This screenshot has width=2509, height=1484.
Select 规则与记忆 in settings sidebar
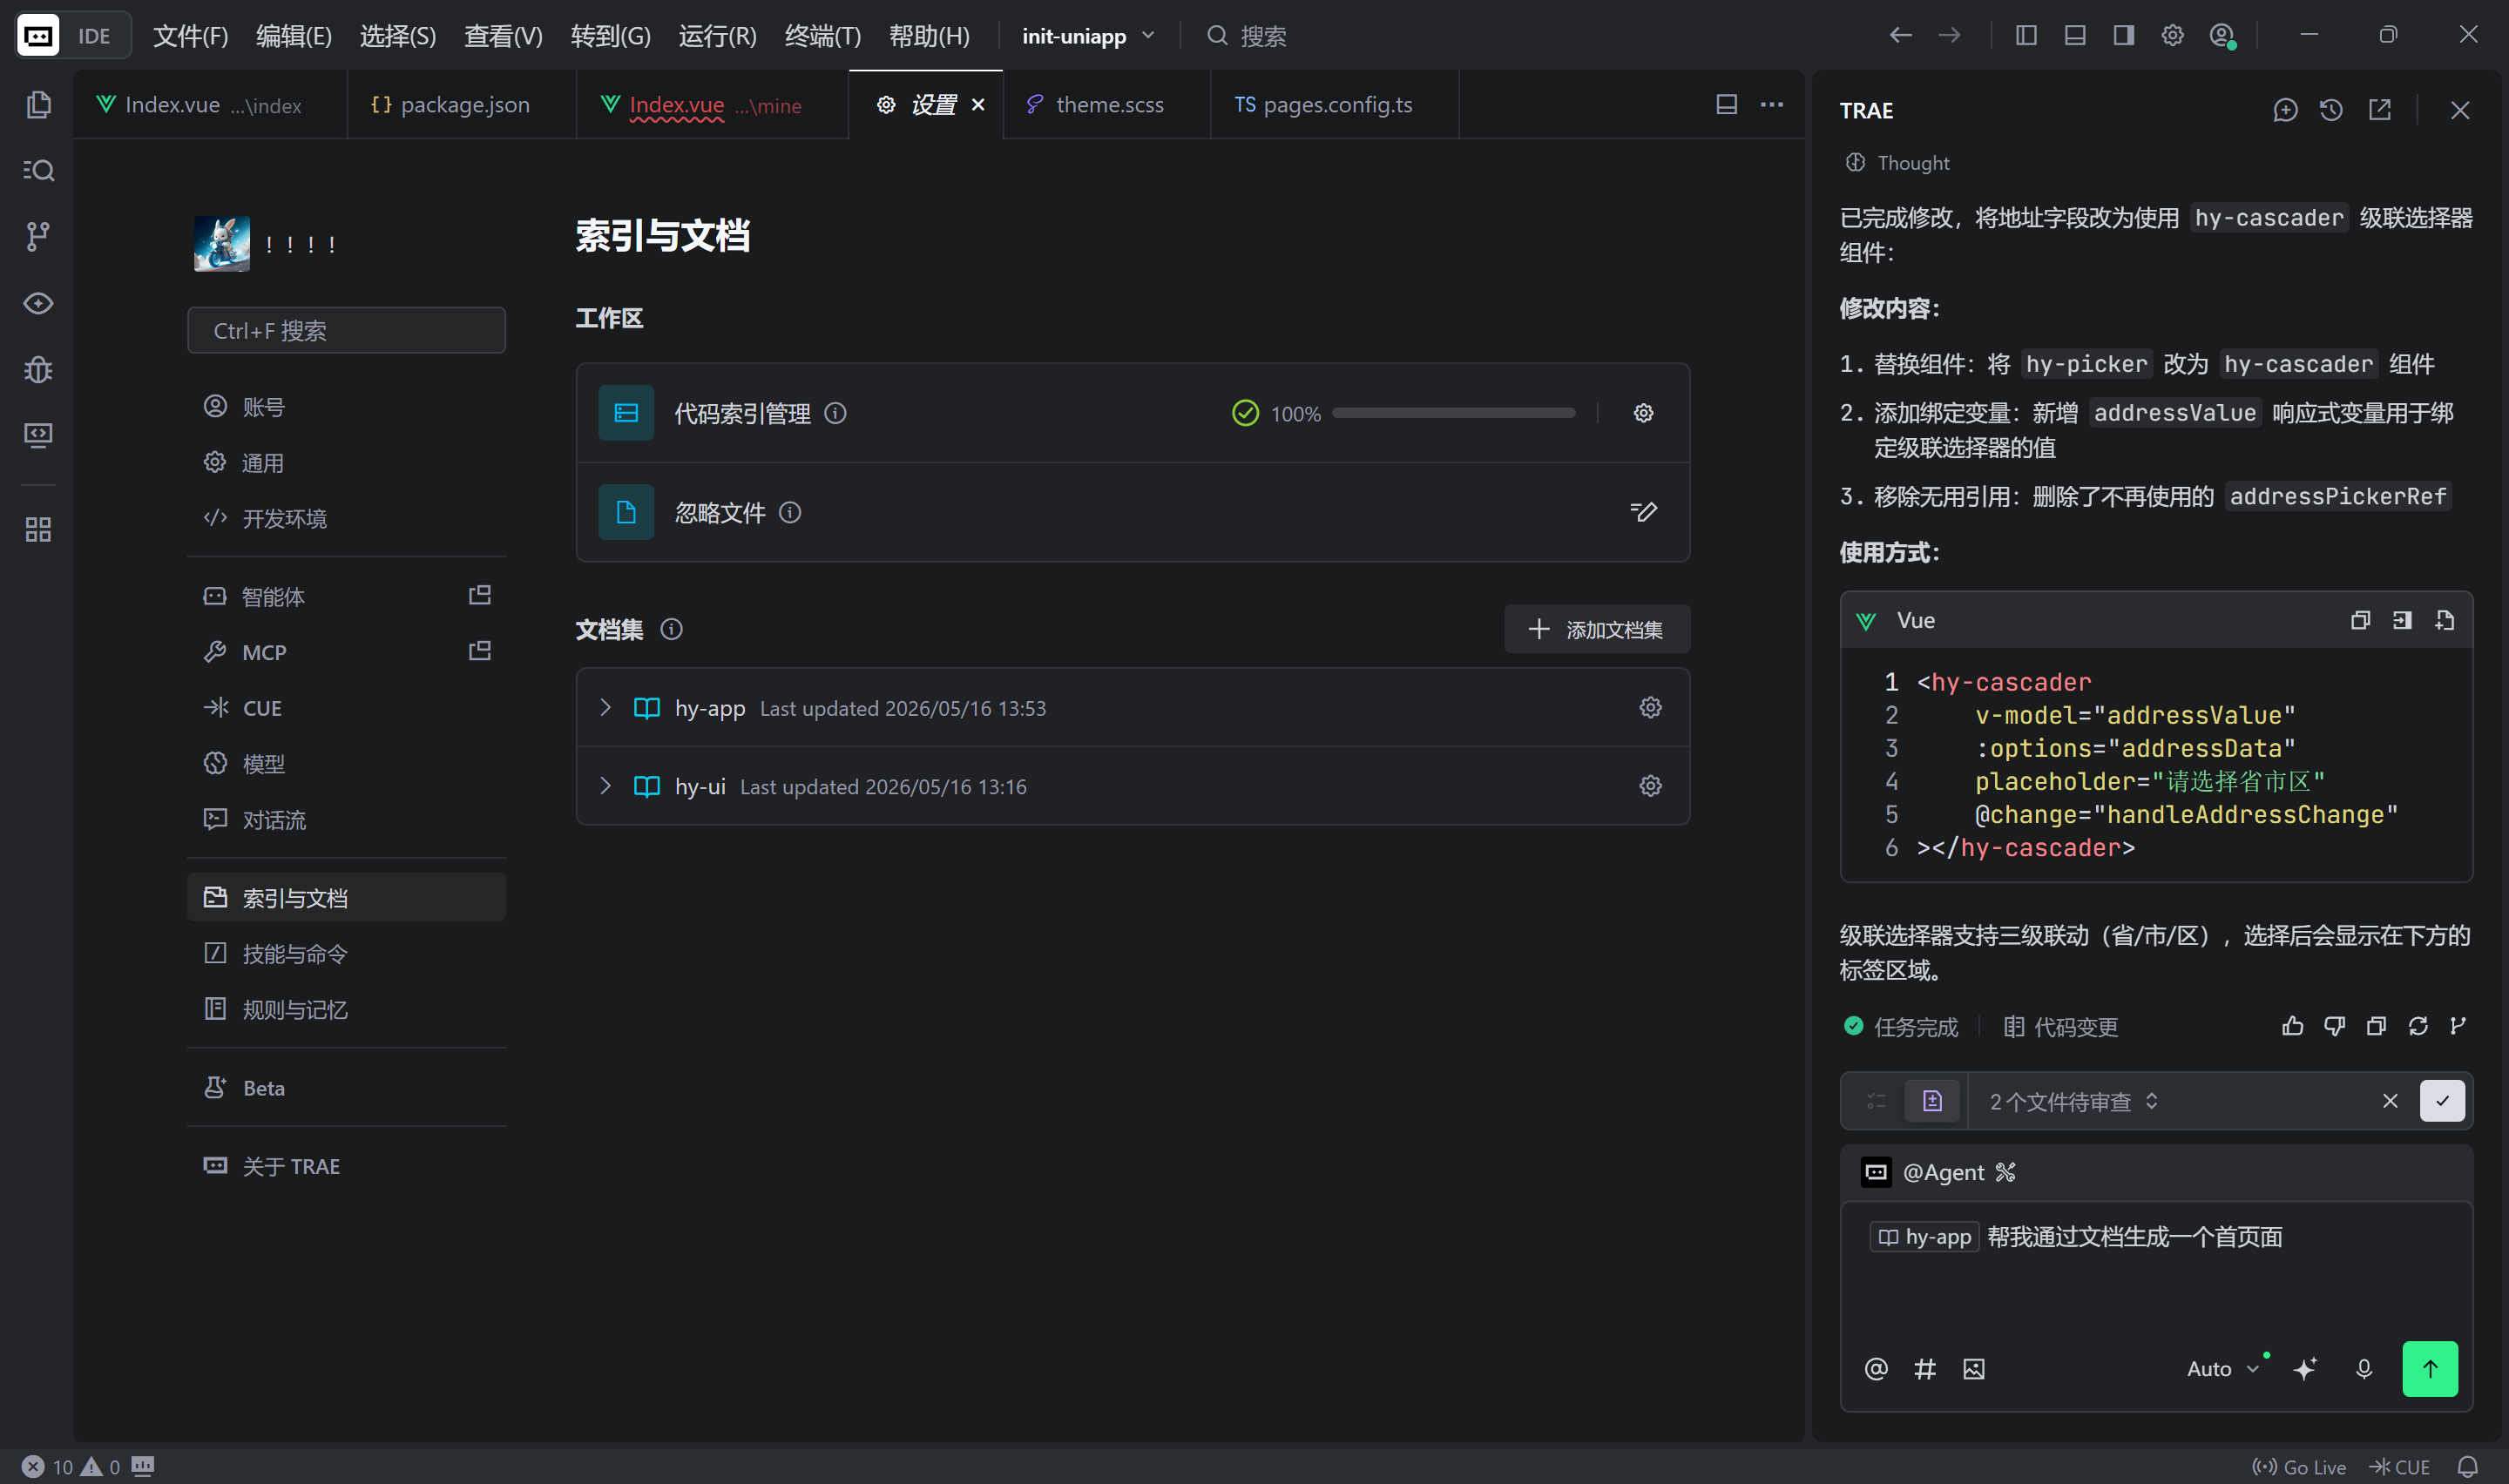click(346, 1009)
